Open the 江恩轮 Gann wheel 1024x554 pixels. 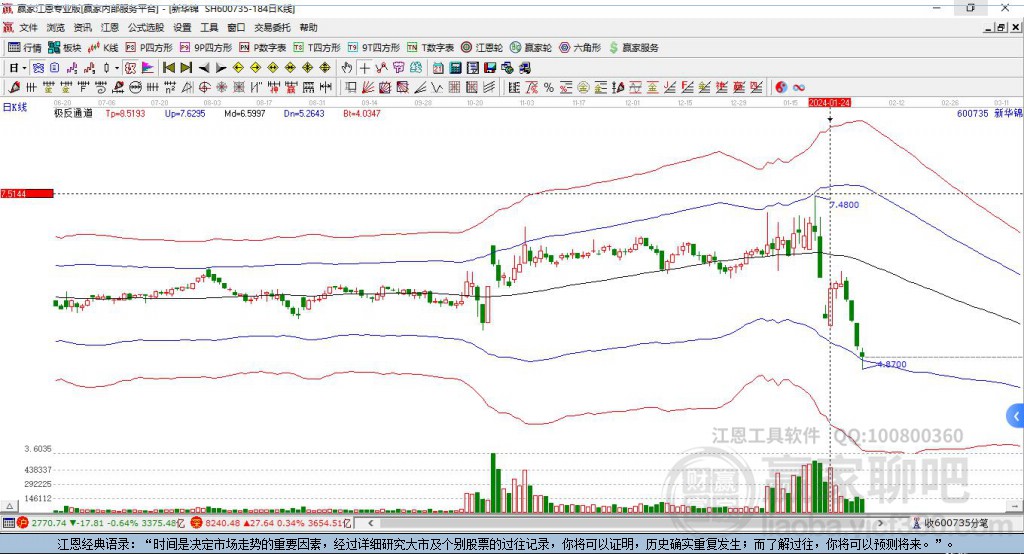point(482,48)
